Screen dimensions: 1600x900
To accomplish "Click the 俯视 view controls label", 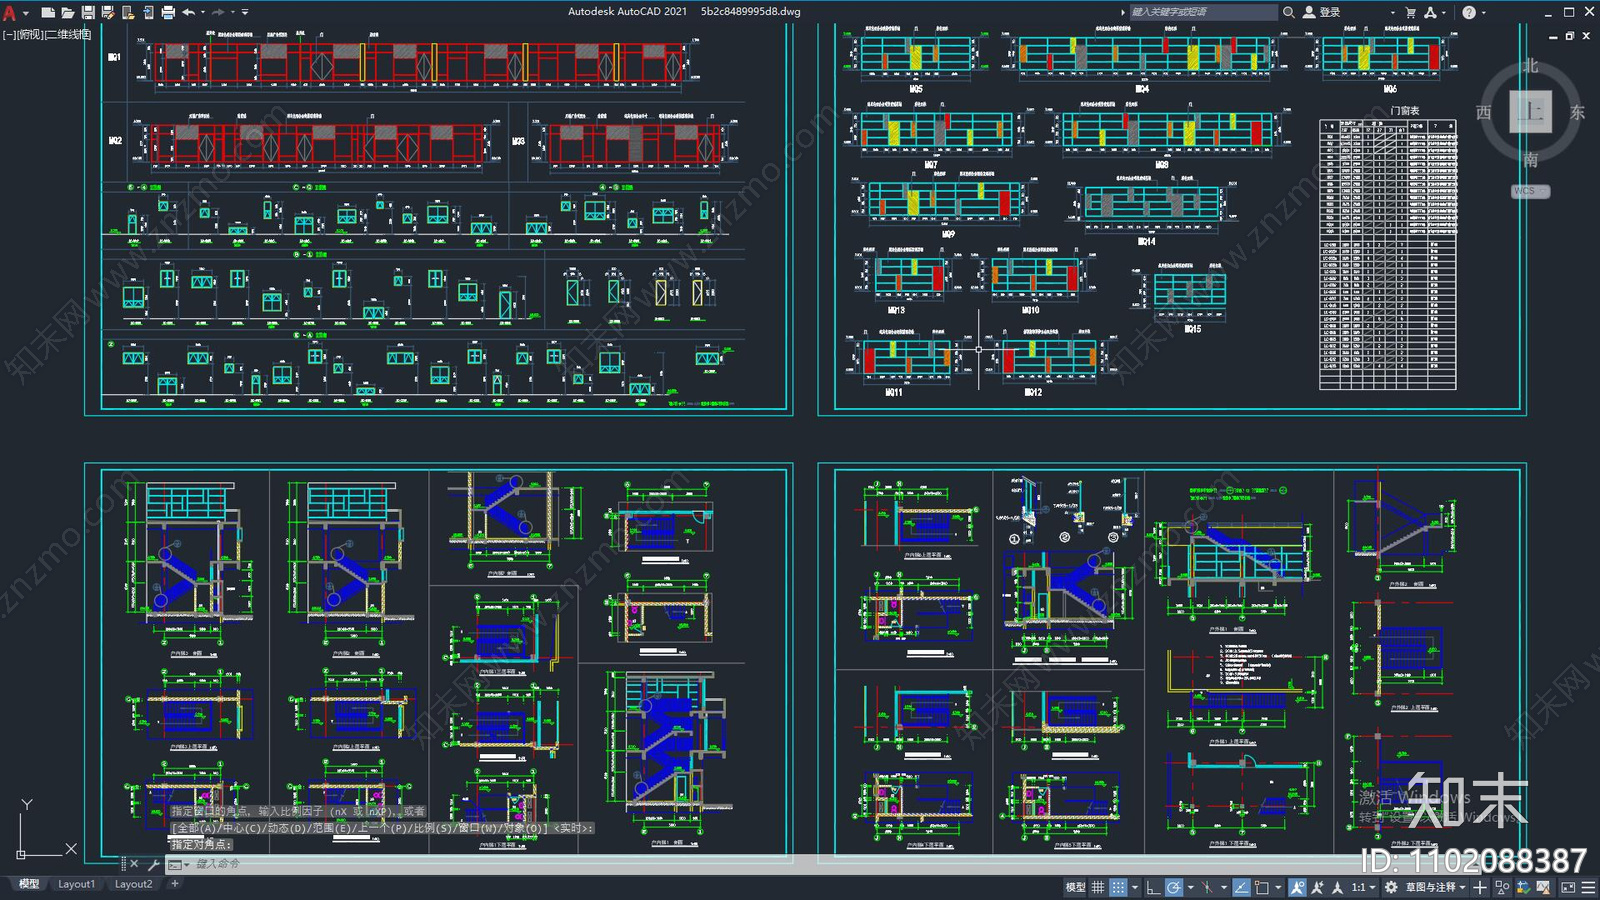I will click(x=30, y=34).
